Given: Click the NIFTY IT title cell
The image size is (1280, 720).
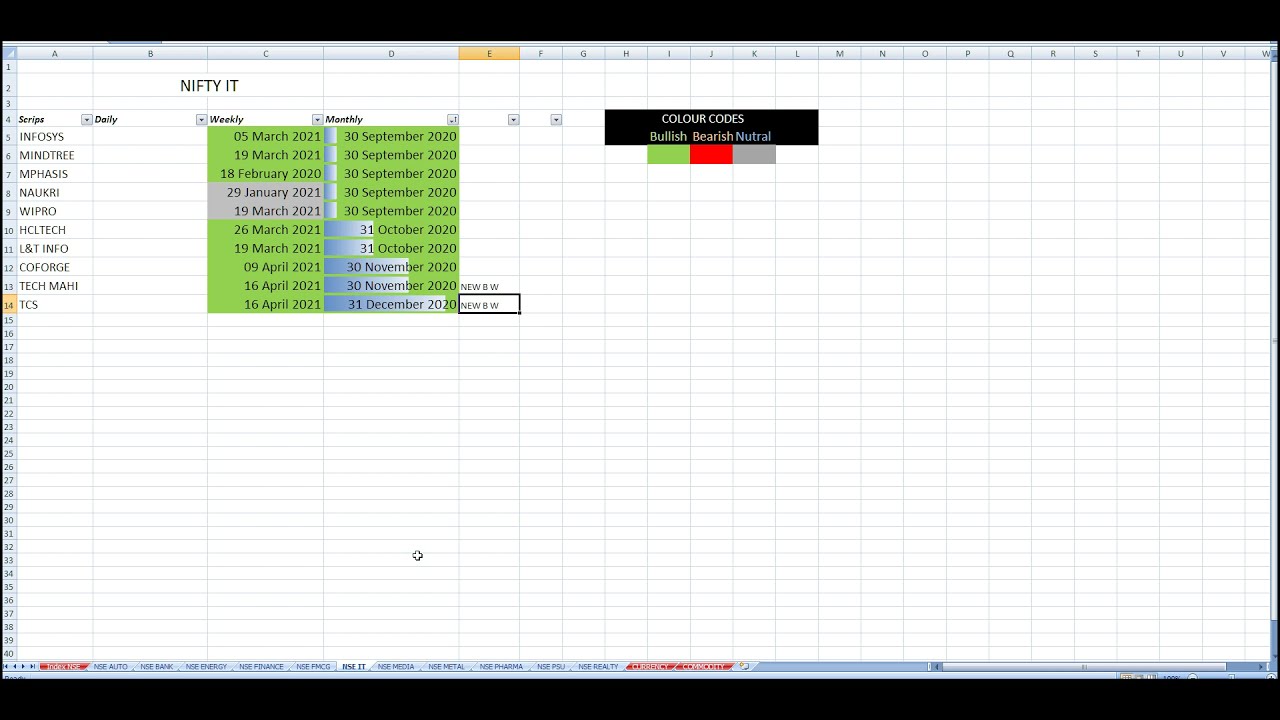Looking at the screenshot, I should (209, 86).
